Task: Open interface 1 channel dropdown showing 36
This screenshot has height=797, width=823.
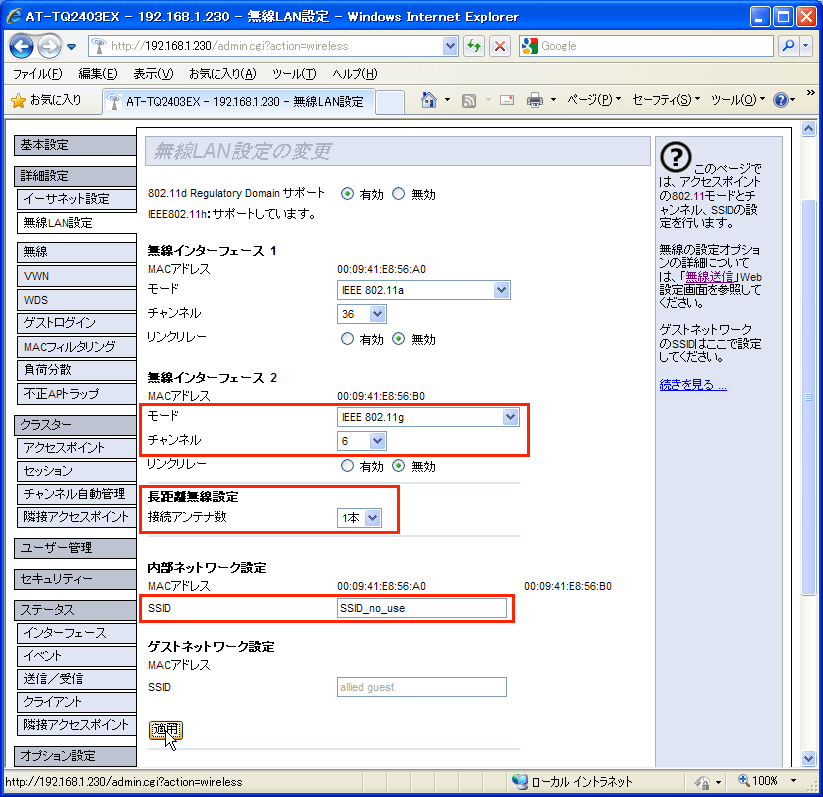Action: pos(362,314)
